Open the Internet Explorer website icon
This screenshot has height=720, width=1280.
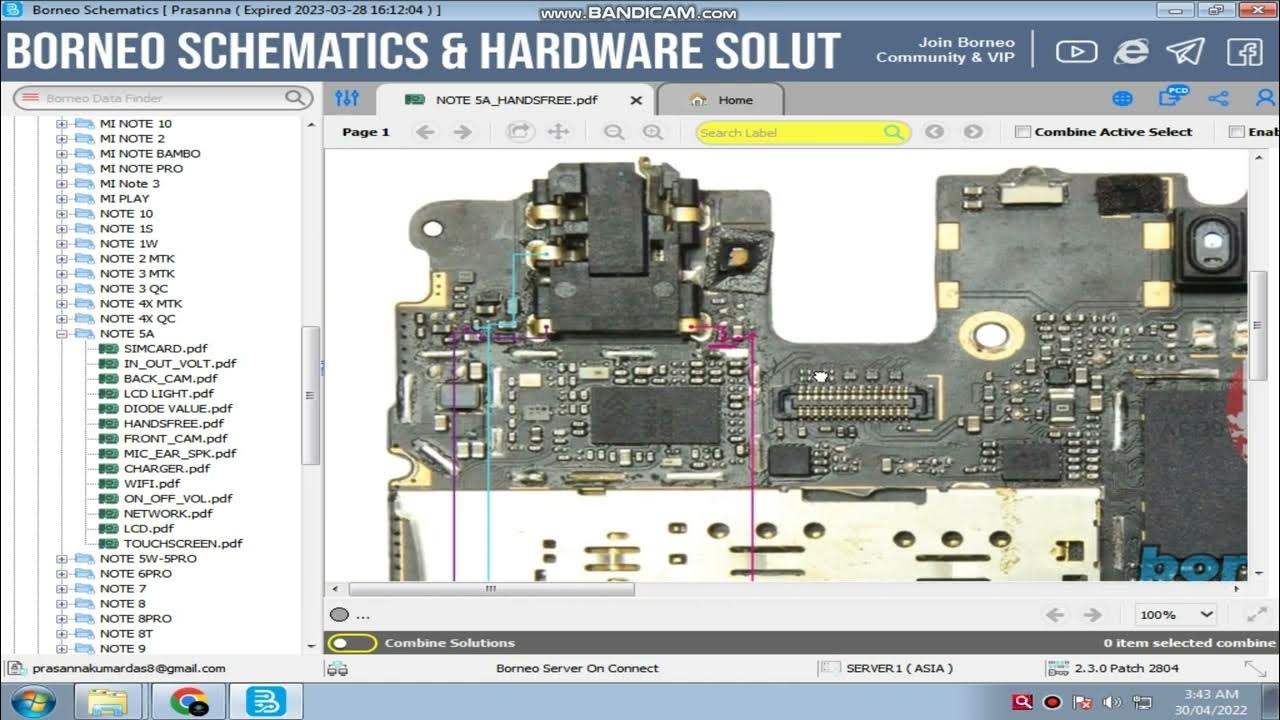[1131, 51]
